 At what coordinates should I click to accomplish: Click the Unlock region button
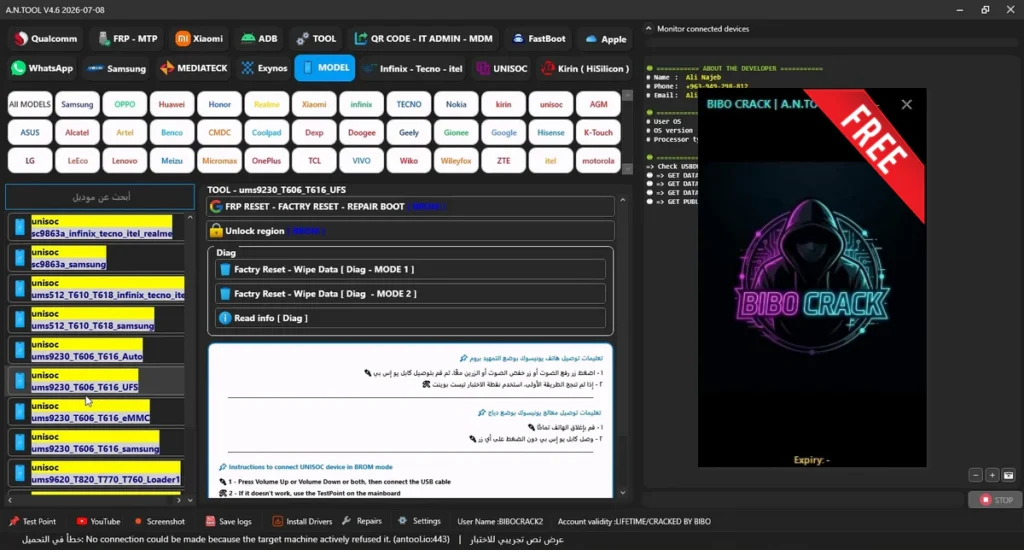point(411,231)
